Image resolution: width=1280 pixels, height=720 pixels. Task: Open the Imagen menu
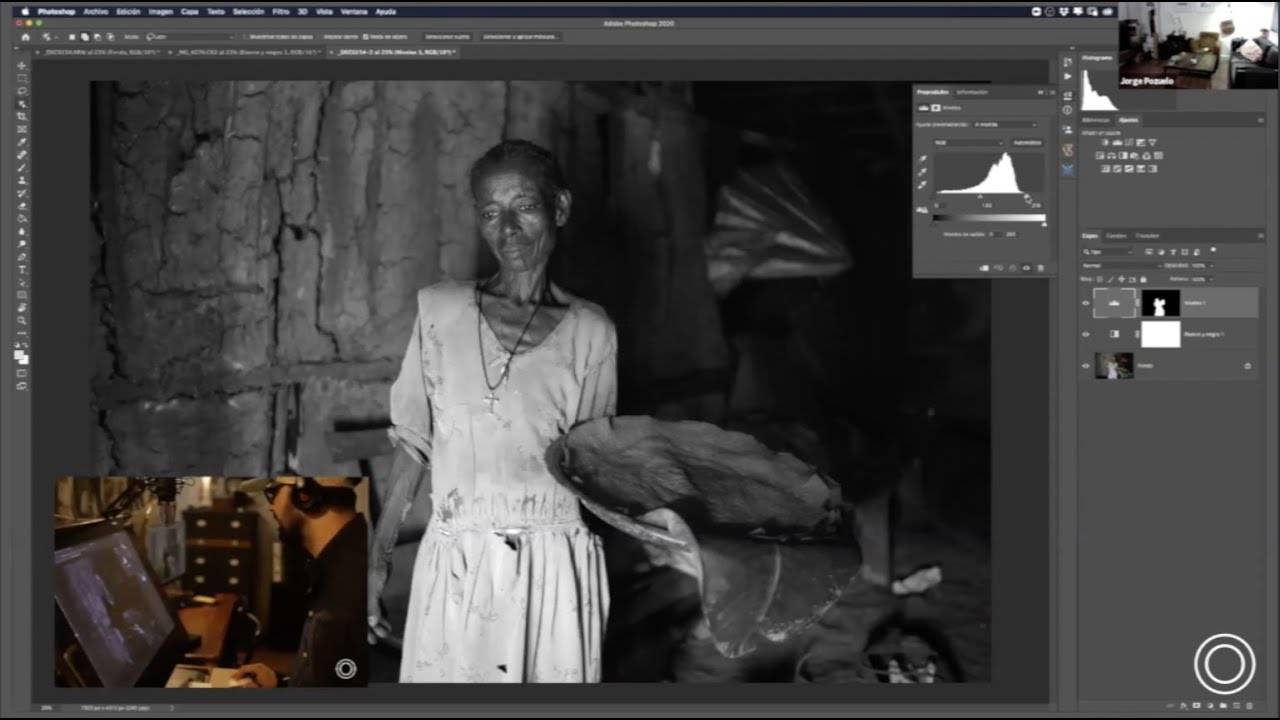coord(160,12)
